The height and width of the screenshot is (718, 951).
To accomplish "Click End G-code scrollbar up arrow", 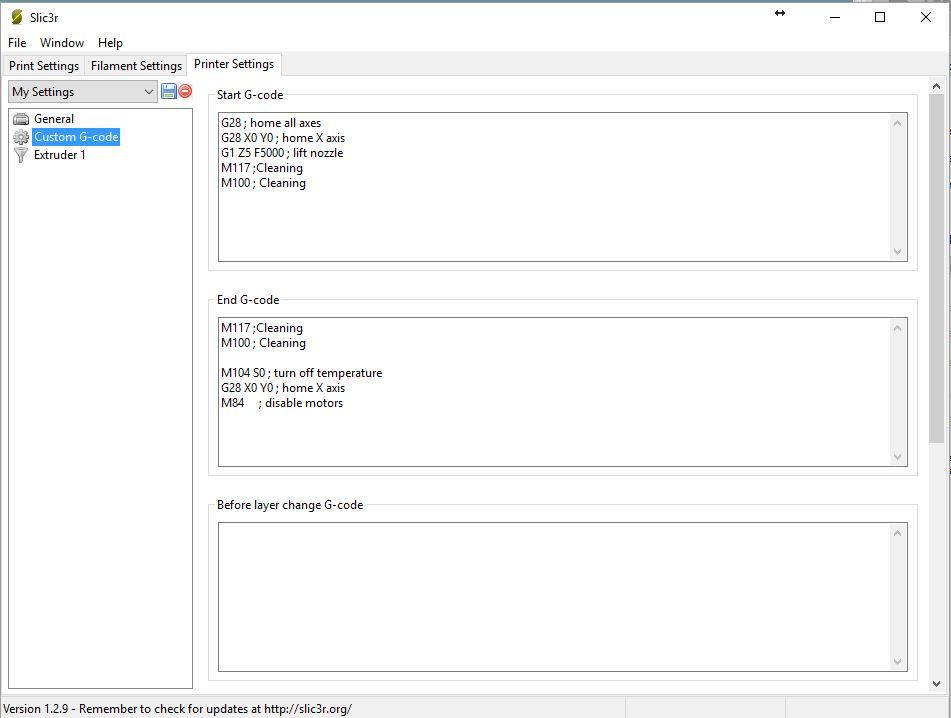I will [x=898, y=328].
